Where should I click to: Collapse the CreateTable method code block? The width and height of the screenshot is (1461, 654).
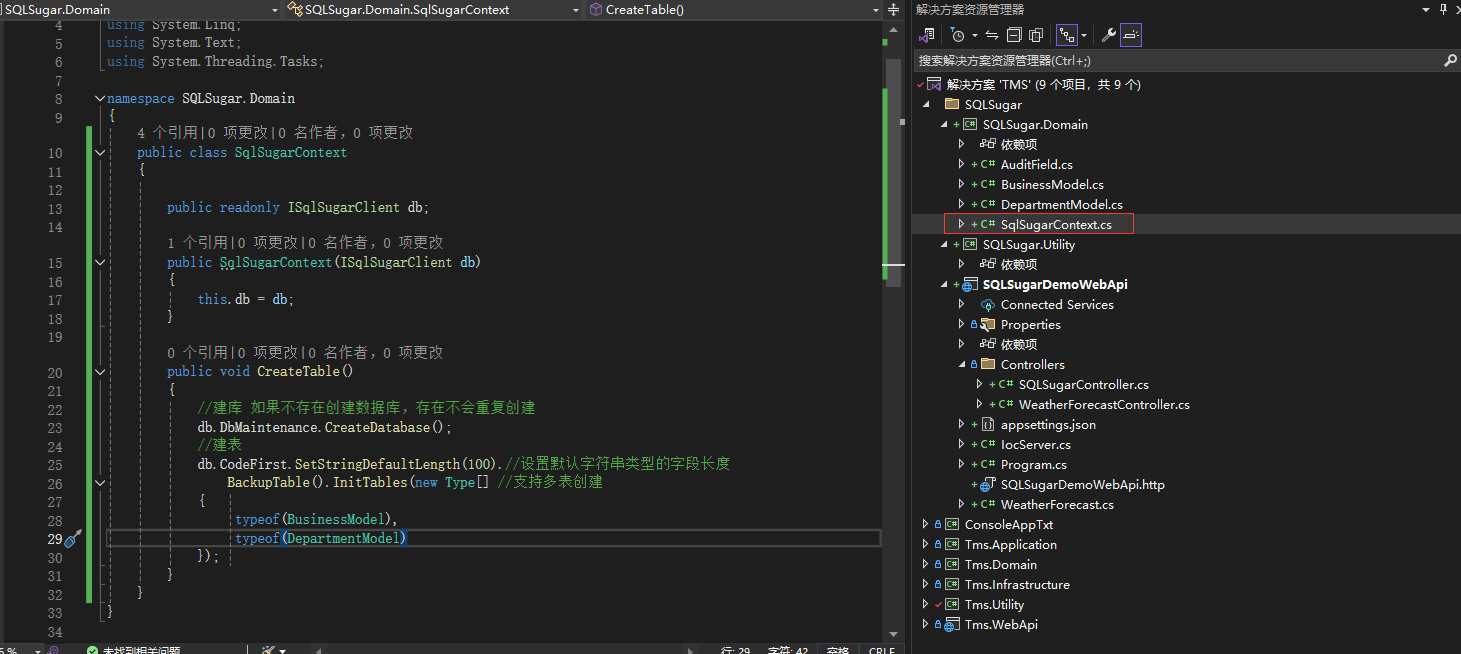(x=99, y=371)
